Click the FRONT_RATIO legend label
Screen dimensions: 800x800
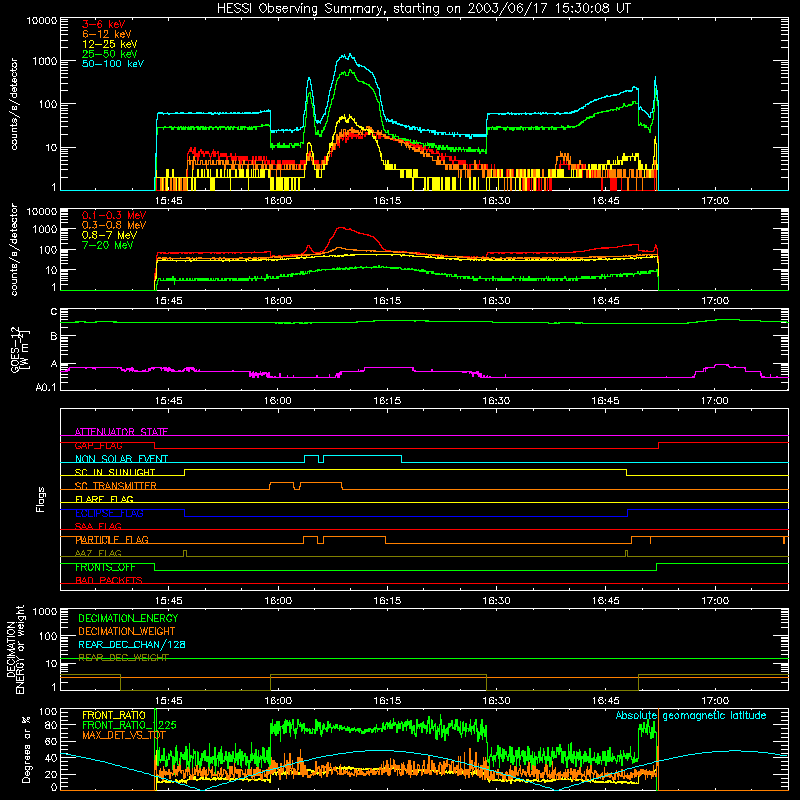tap(114, 715)
